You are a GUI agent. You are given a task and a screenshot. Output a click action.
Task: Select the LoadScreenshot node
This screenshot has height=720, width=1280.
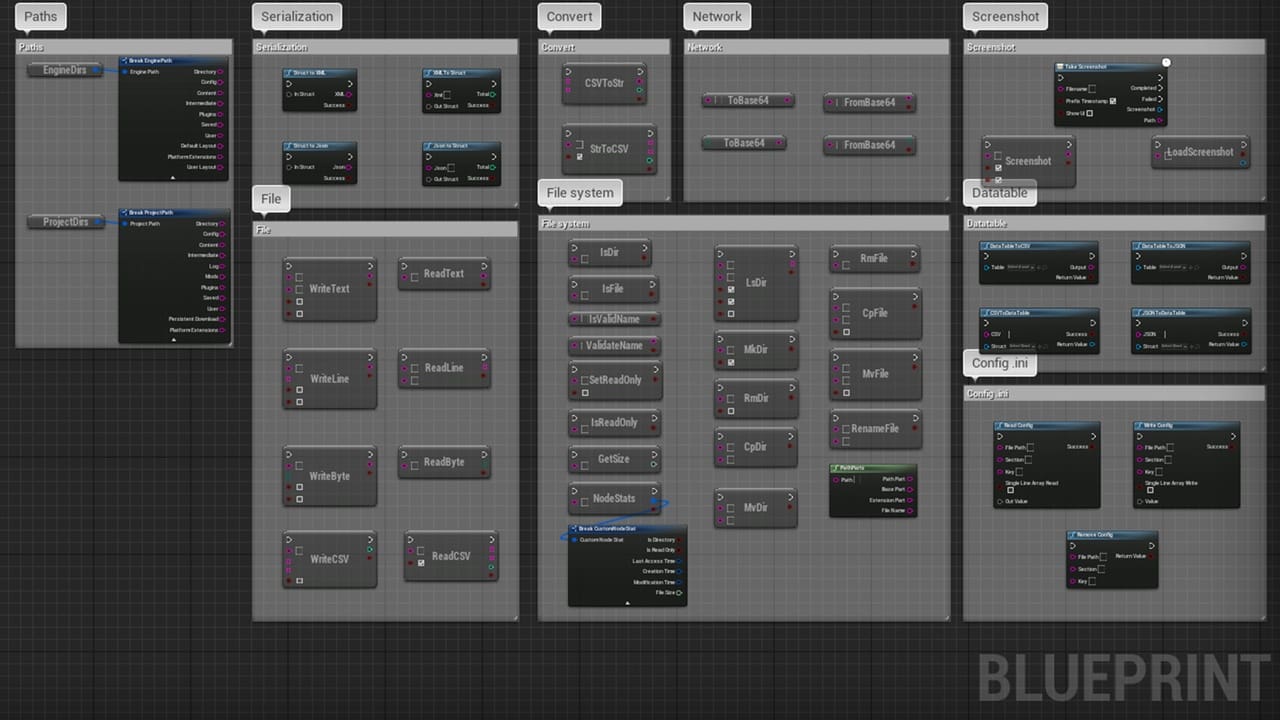point(1200,152)
